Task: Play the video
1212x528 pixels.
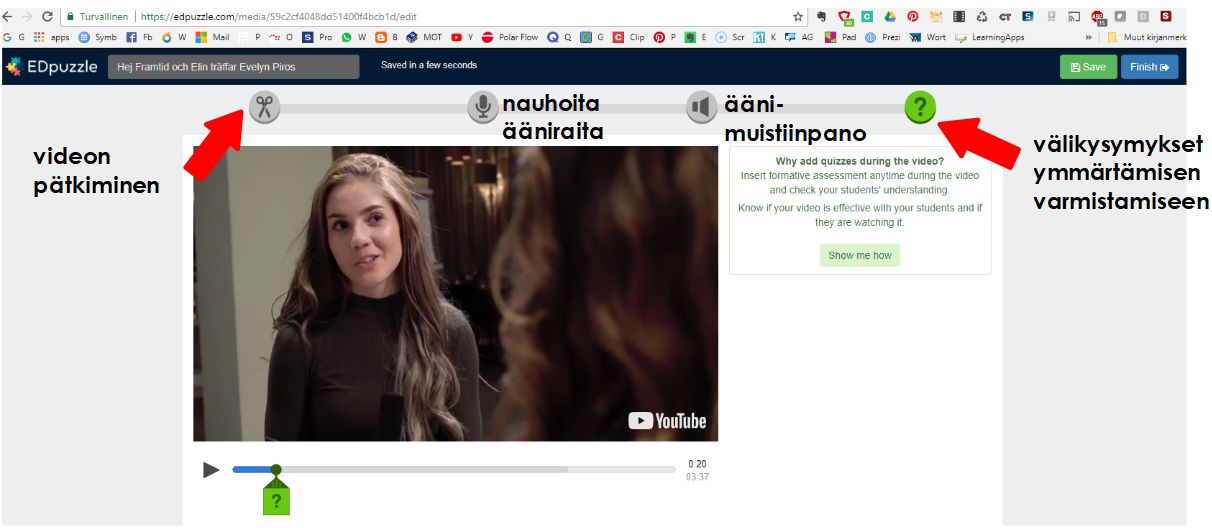Action: 211,470
